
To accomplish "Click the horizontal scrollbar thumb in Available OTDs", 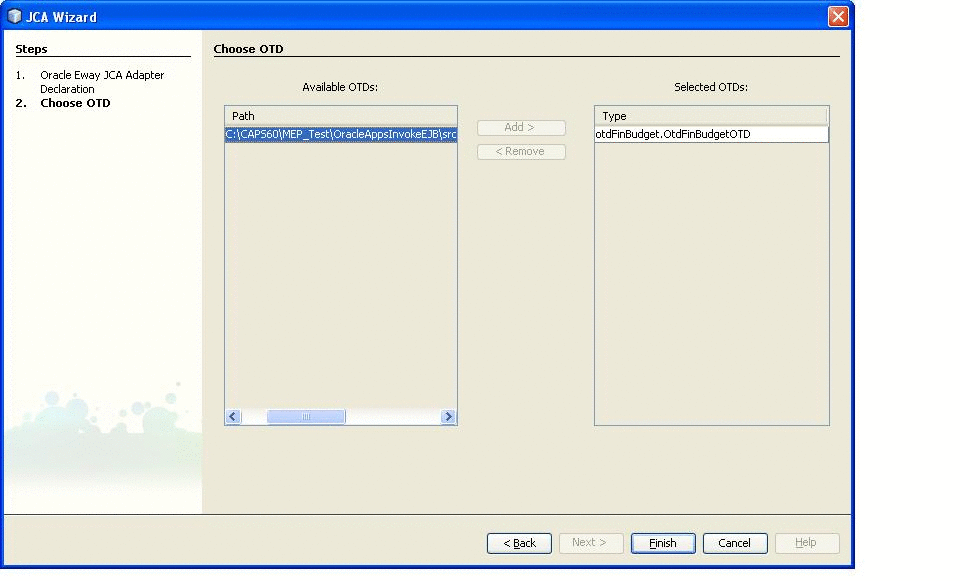I will pyautogui.click(x=306, y=416).
